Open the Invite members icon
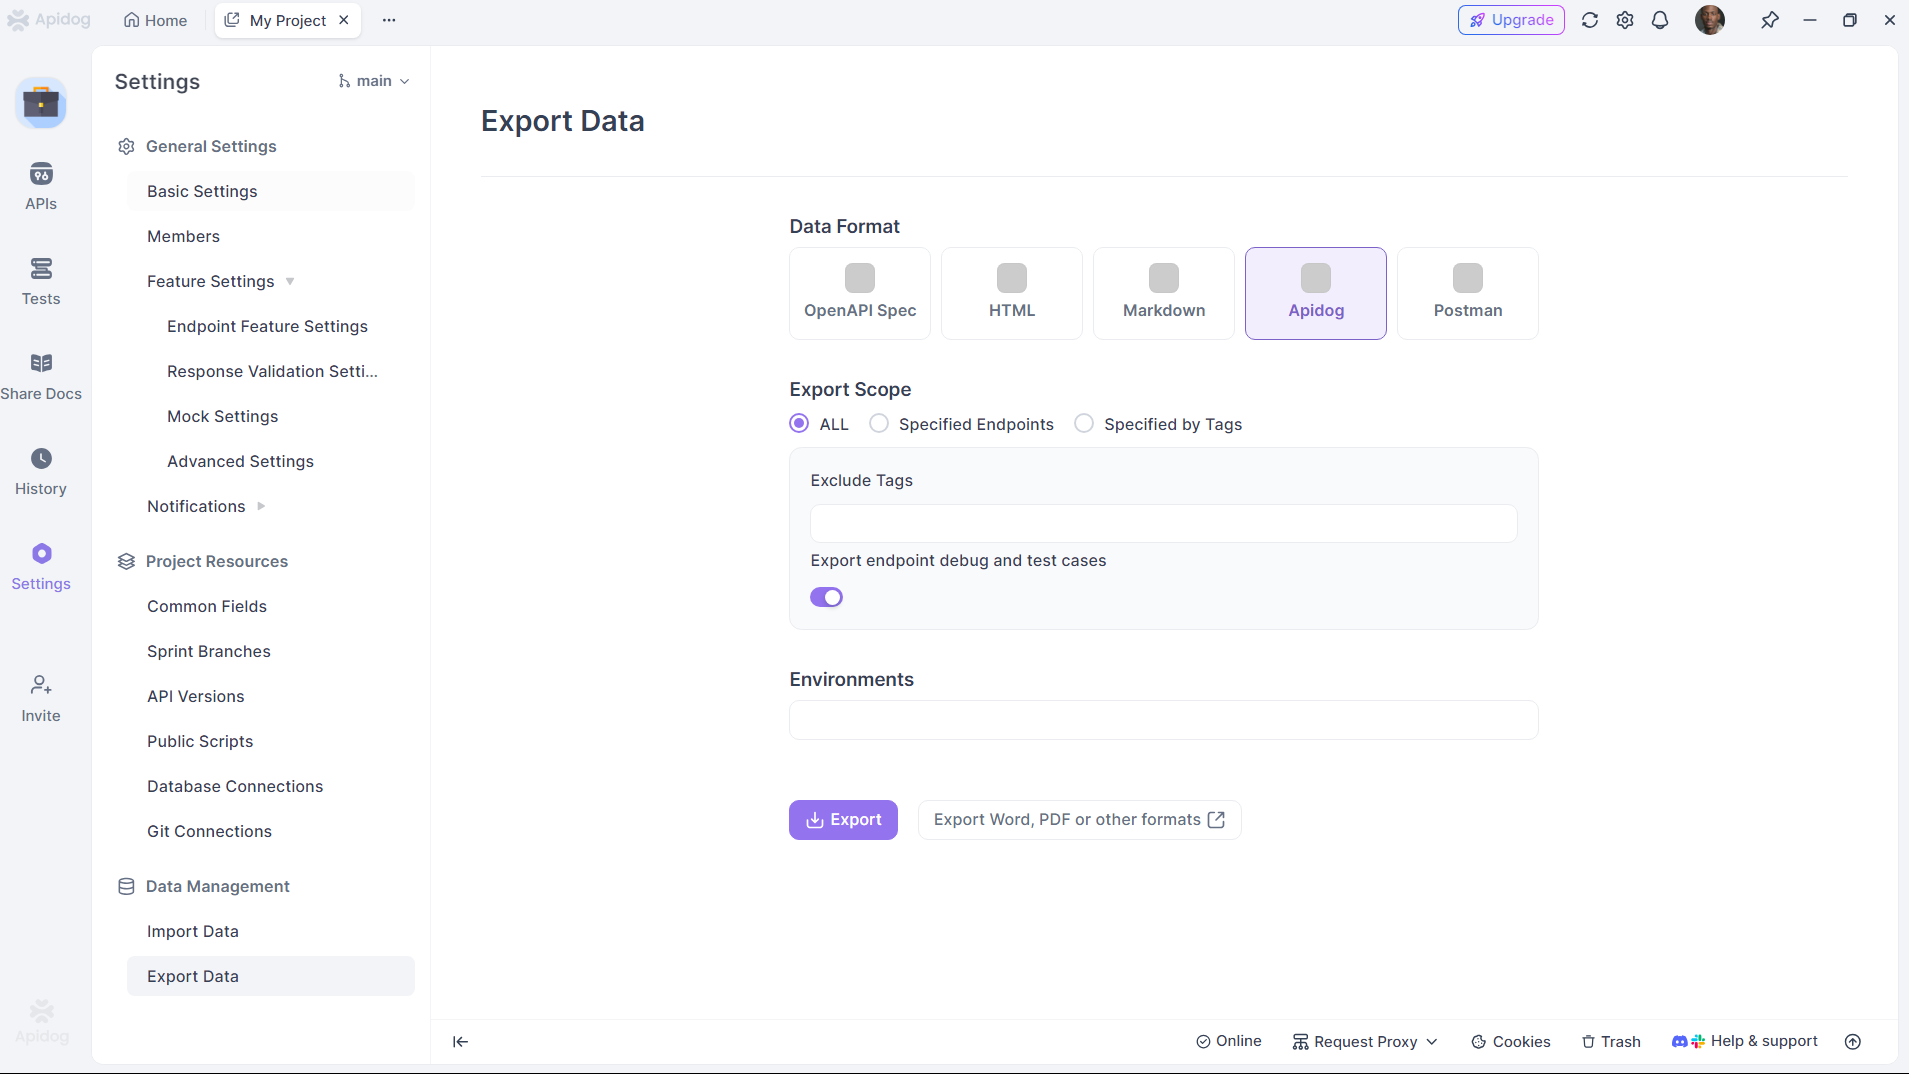This screenshot has height=1074, width=1909. tap(41, 698)
